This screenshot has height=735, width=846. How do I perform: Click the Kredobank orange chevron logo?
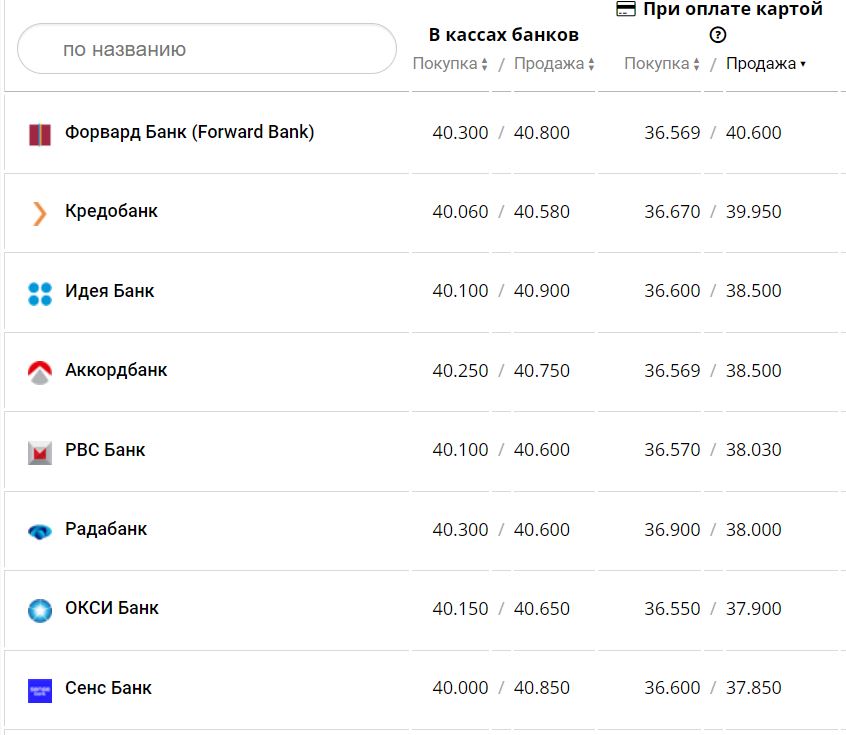(x=40, y=213)
